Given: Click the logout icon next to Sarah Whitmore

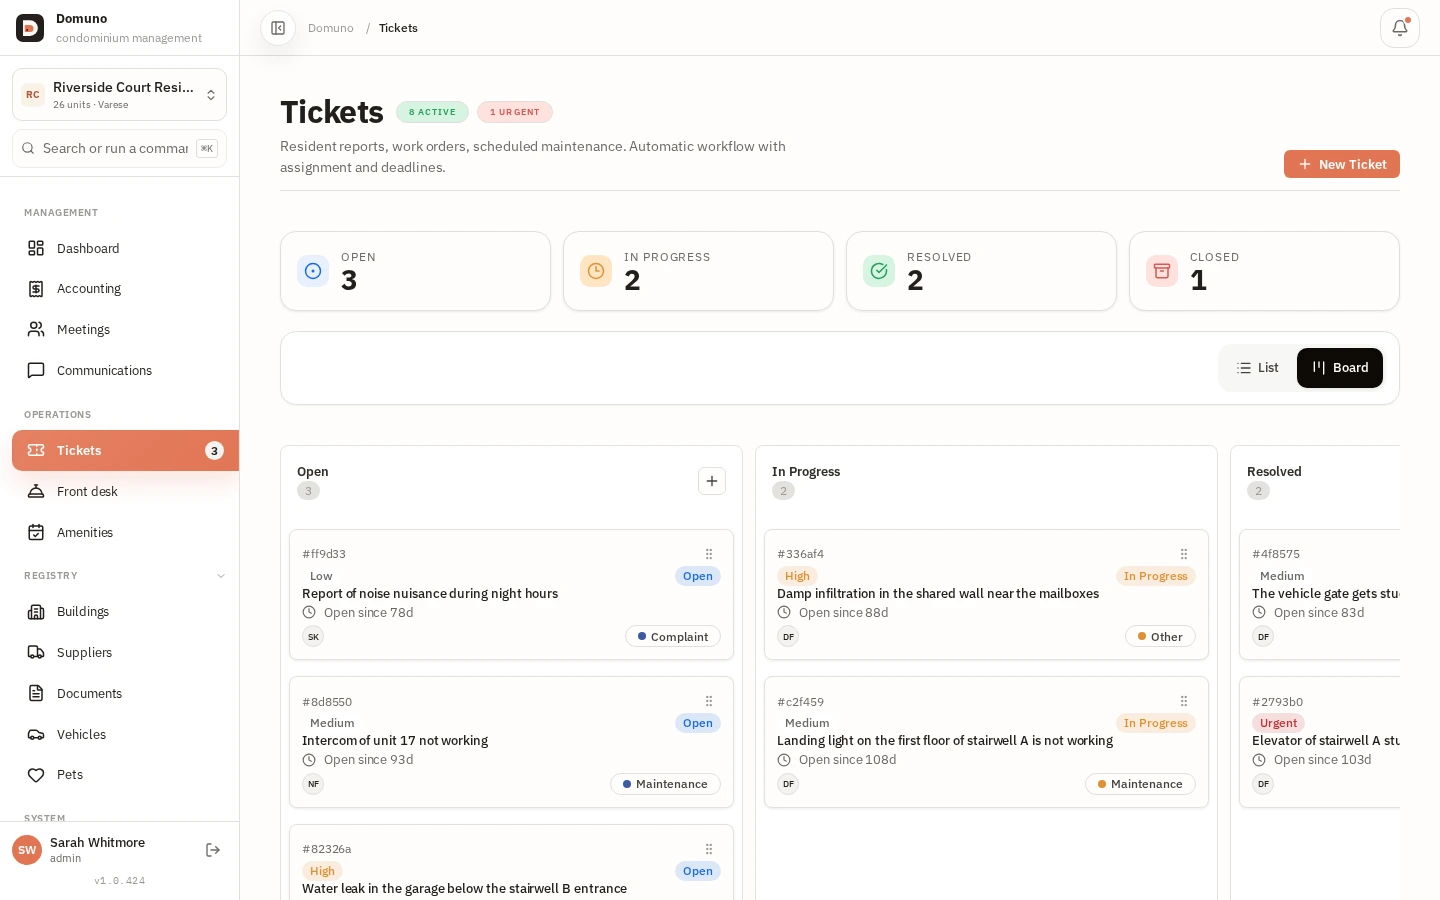Looking at the screenshot, I should click(213, 850).
